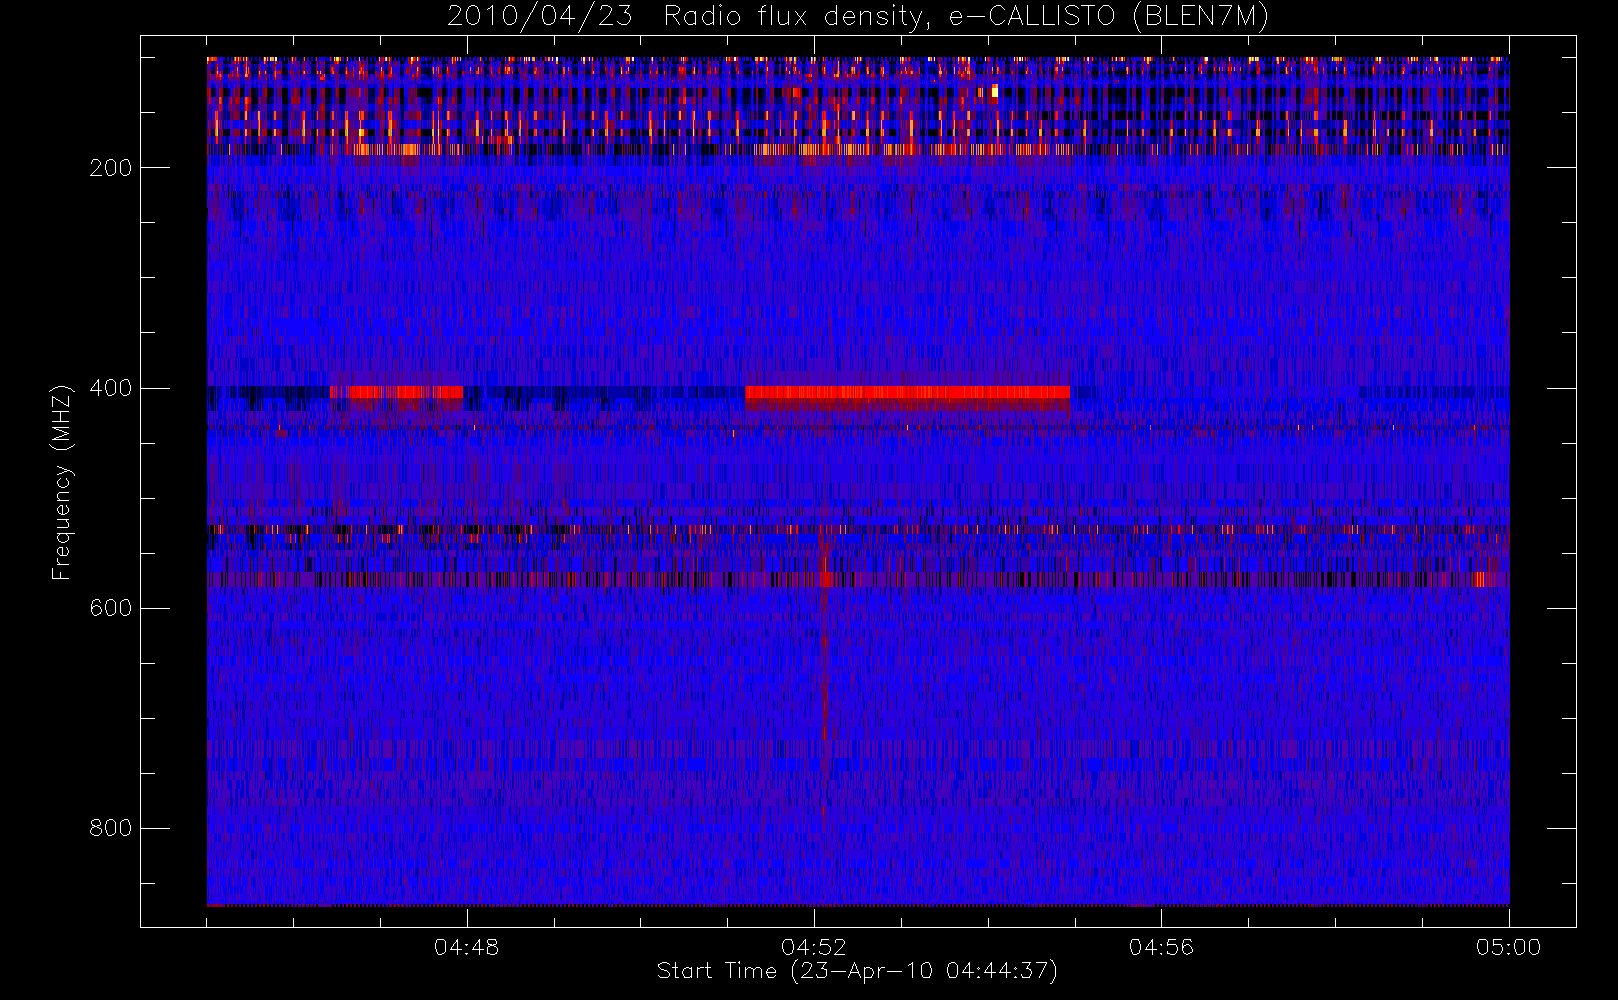
Task: Click the 'Frequency (MHZ)' y-axis label
Action: (62, 482)
